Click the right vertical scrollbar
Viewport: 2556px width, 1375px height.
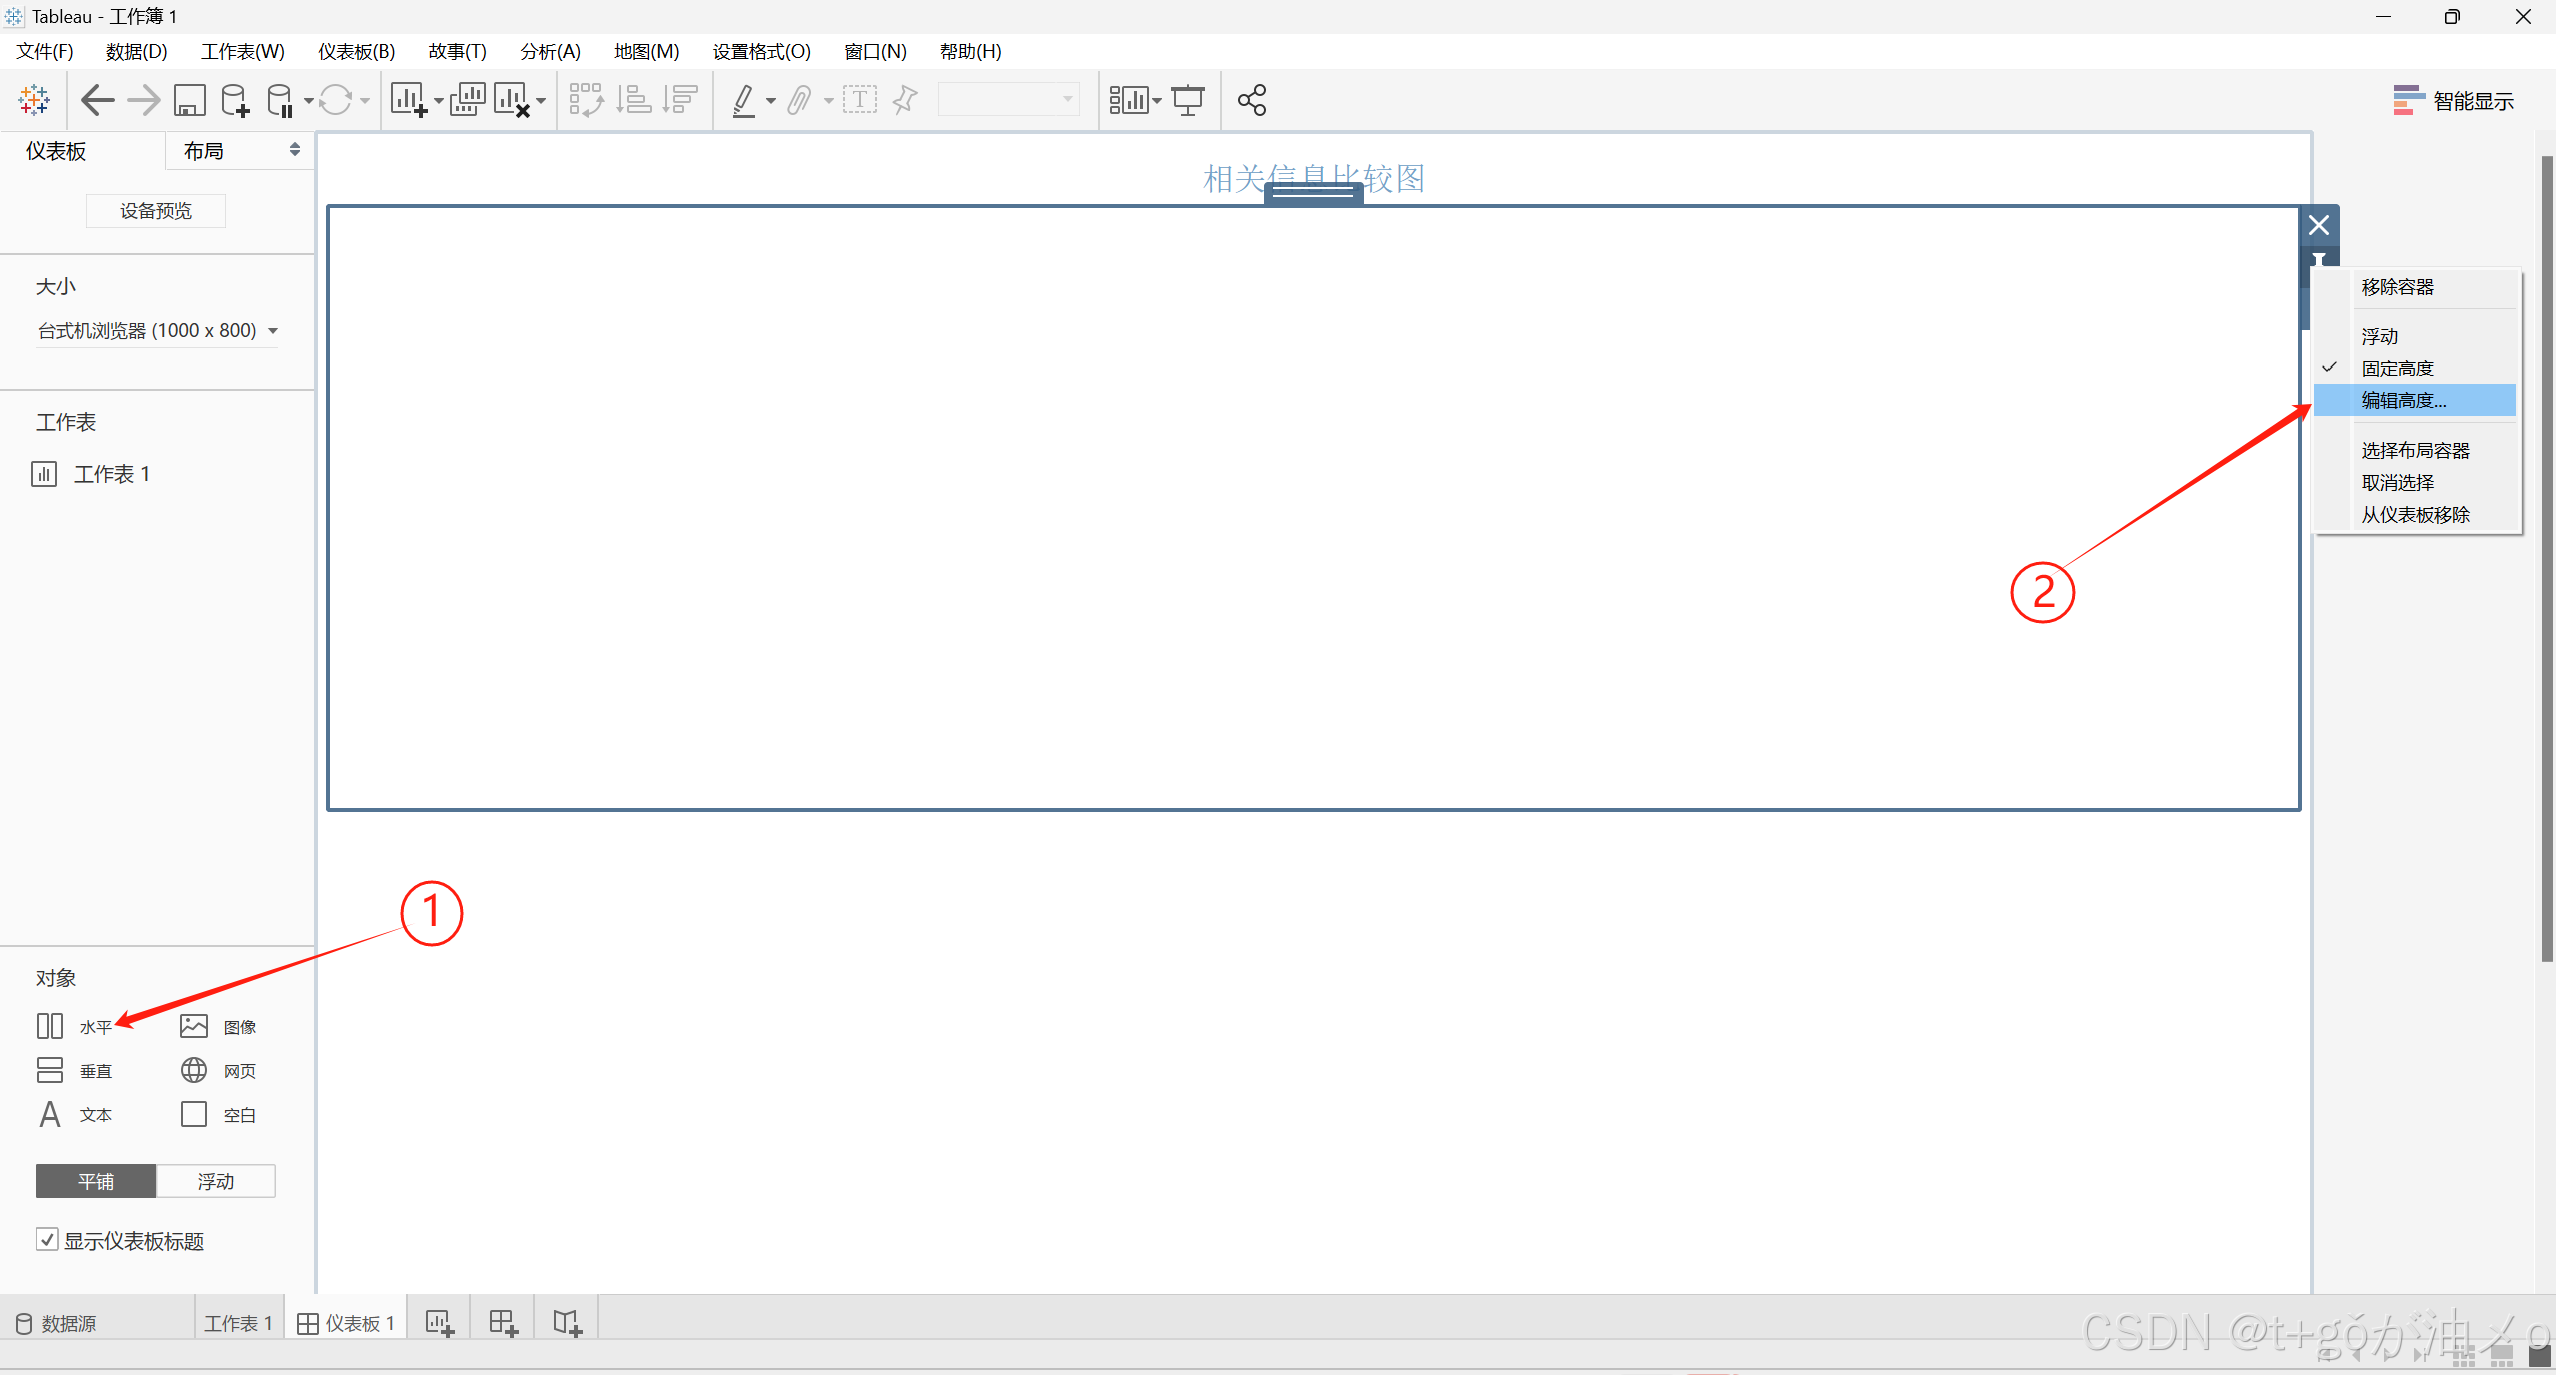point(2546,560)
